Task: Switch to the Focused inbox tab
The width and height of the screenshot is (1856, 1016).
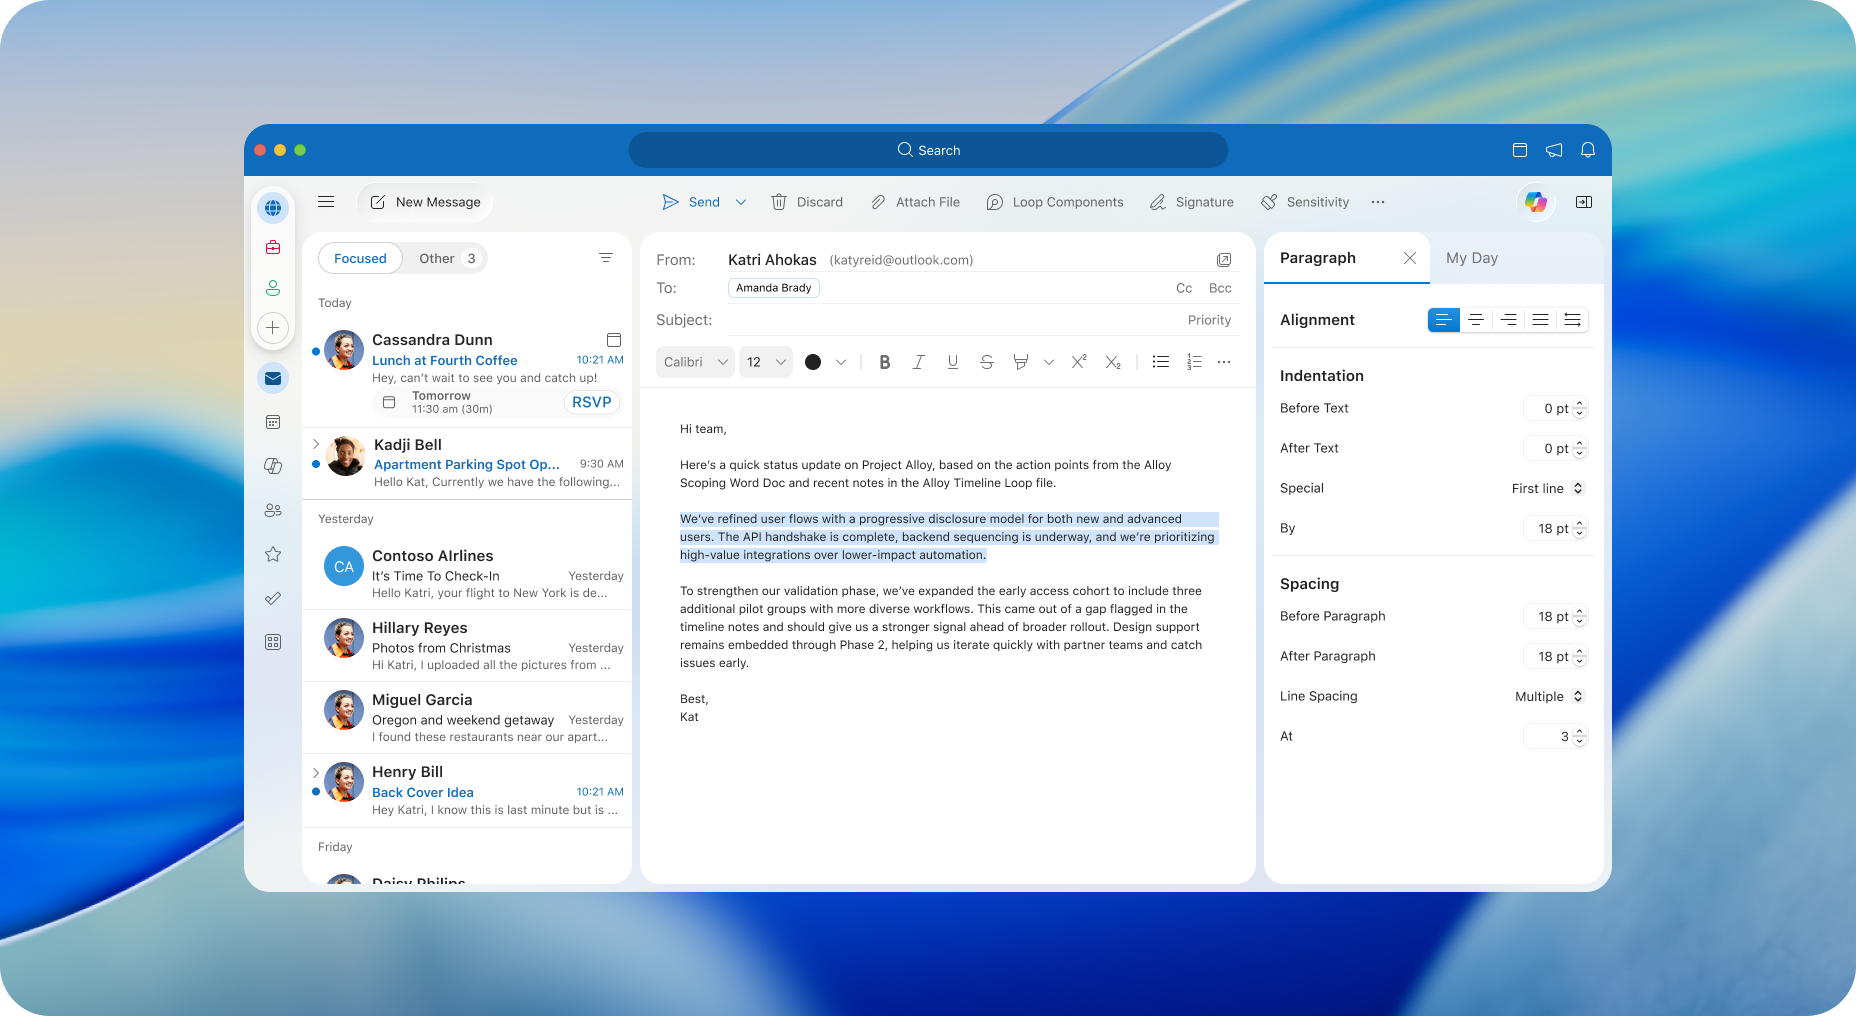Action: [x=360, y=258]
